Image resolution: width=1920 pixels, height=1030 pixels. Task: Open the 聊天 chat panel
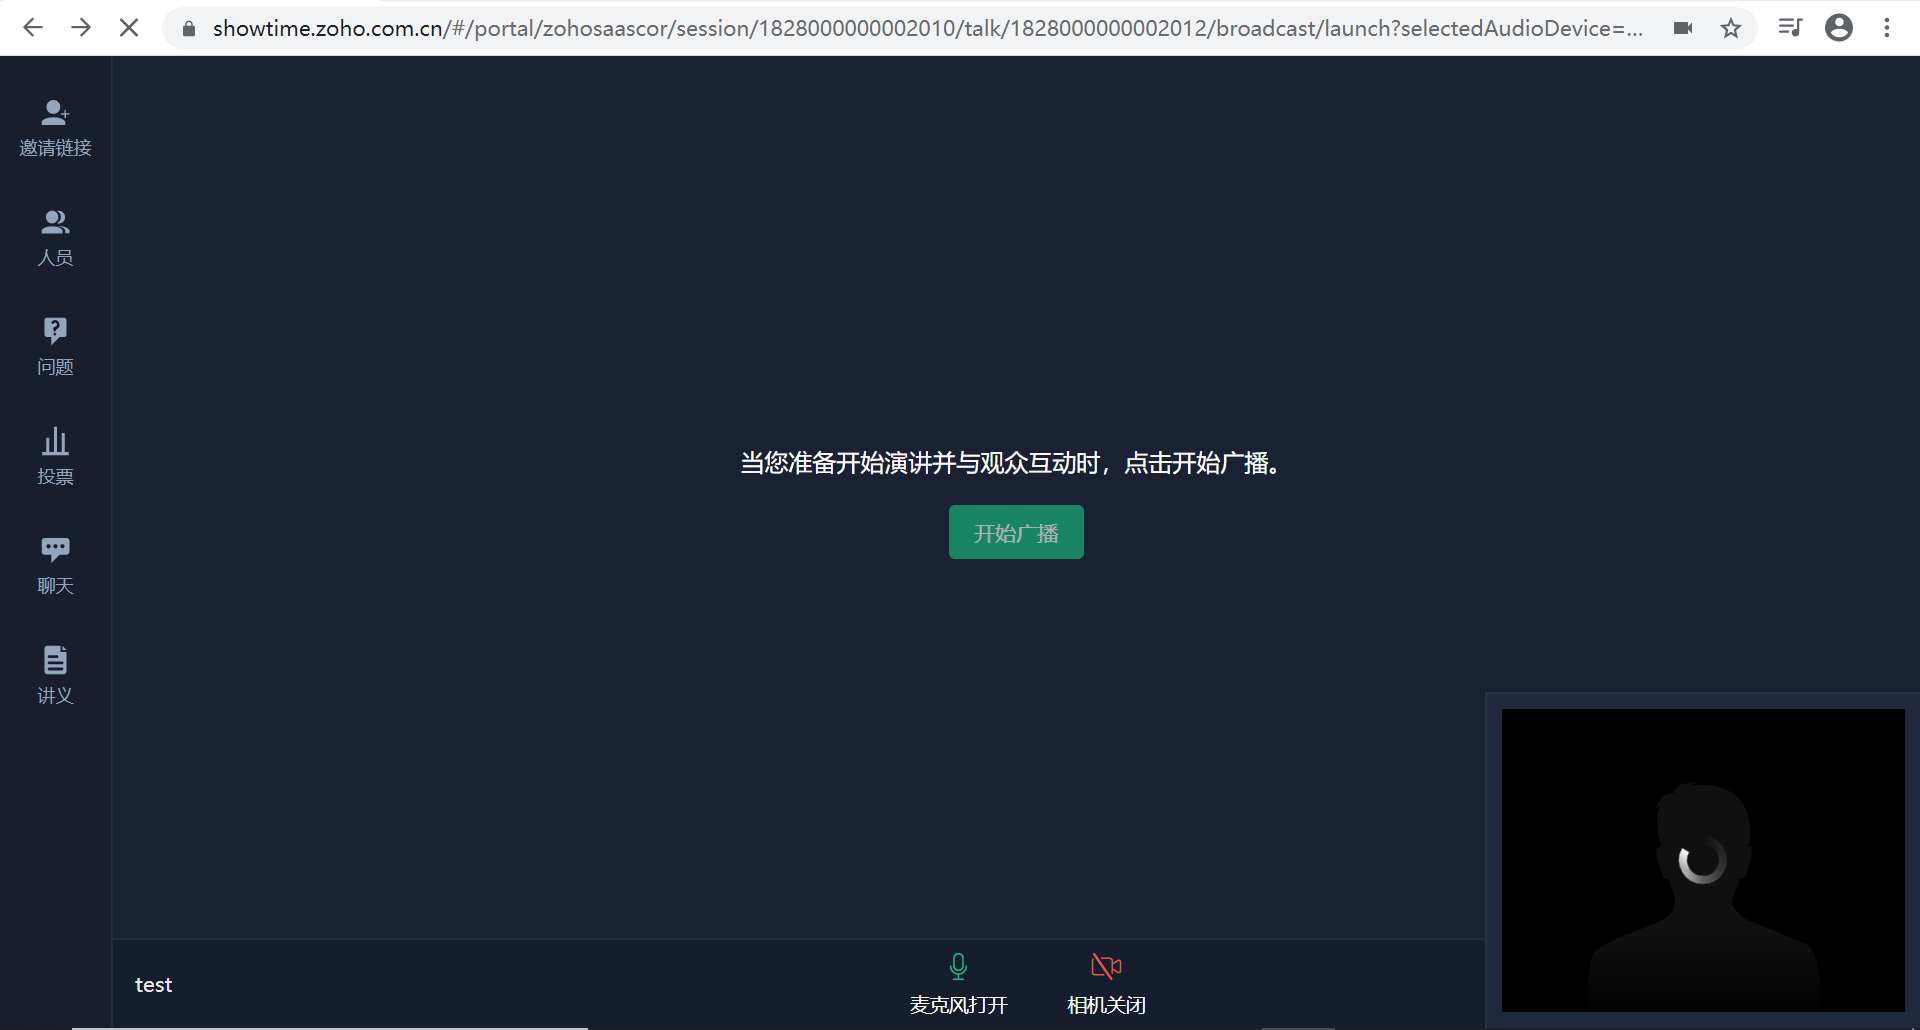coord(55,567)
